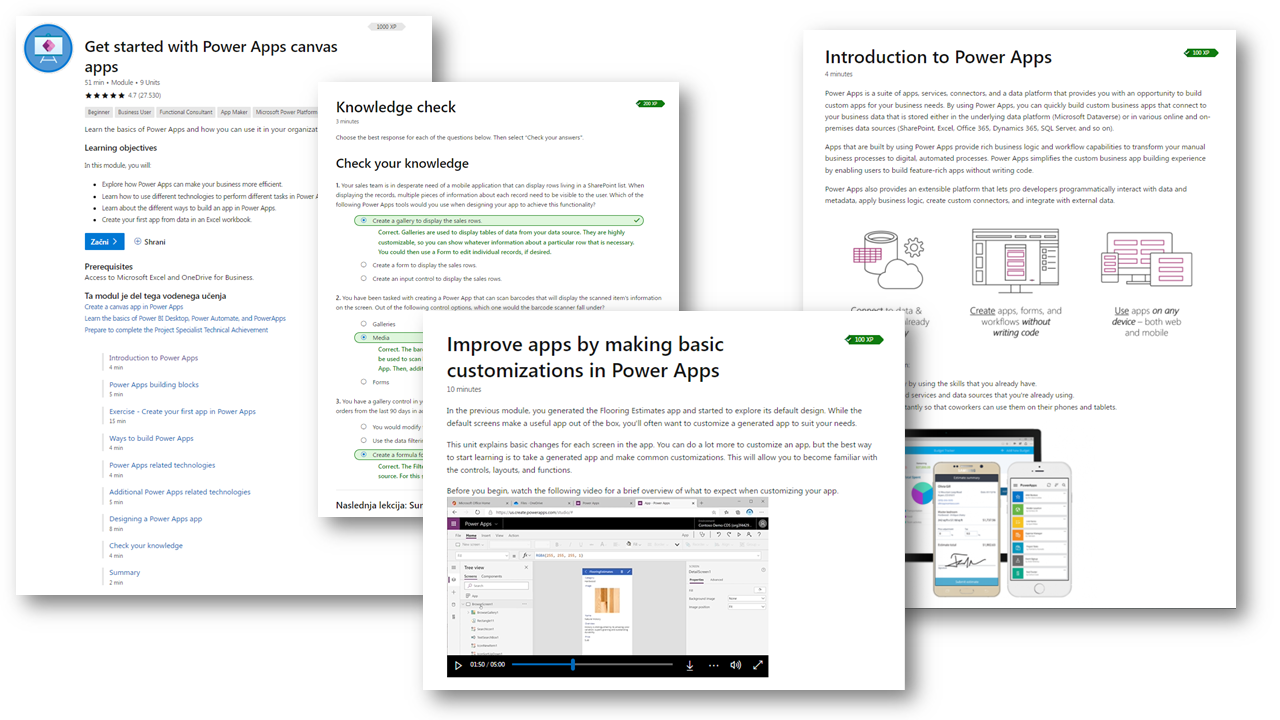Select 'Create a gallery to display the sales rows'
This screenshot has width=1280, height=720.
pos(499,220)
